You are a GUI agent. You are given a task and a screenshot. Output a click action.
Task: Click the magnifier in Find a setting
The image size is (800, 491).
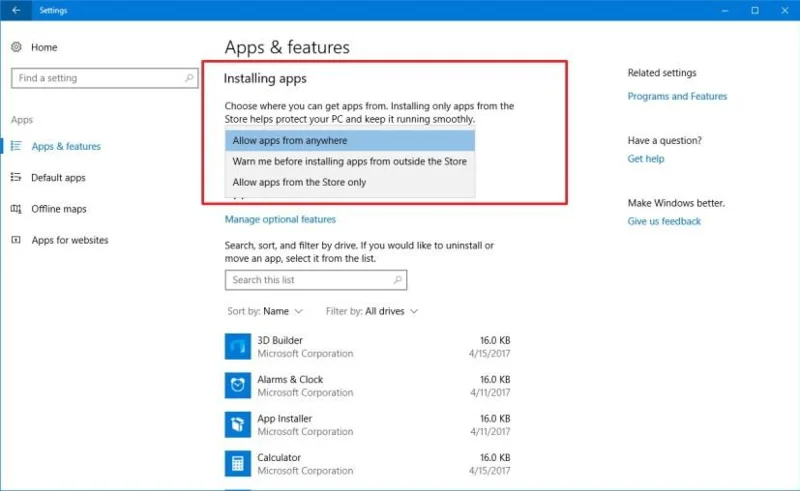tap(189, 78)
